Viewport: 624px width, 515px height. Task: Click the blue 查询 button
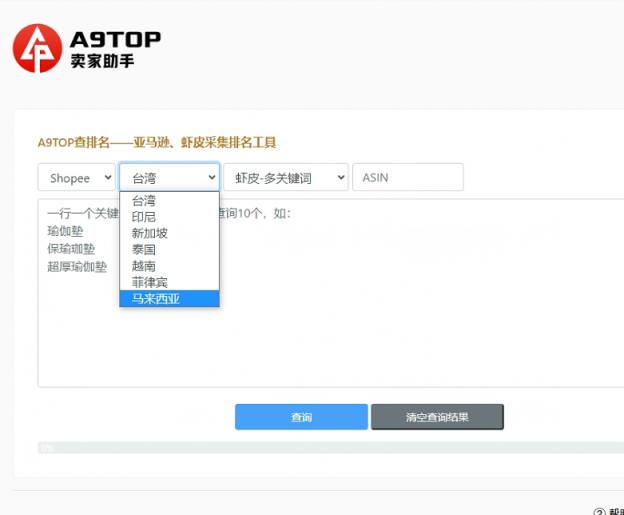(301, 417)
